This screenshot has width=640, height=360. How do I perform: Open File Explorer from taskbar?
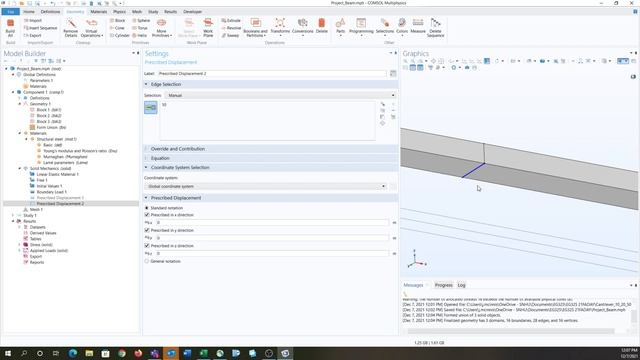click(89, 353)
